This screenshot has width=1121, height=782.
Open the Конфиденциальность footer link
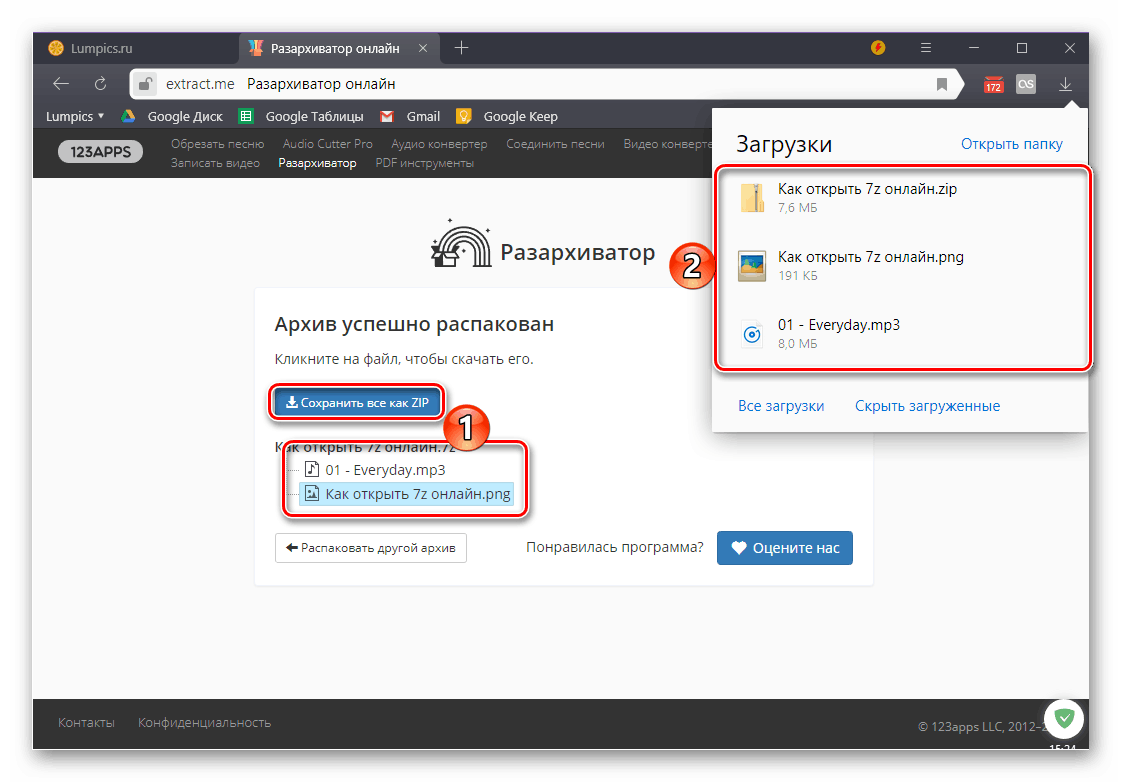coord(204,723)
